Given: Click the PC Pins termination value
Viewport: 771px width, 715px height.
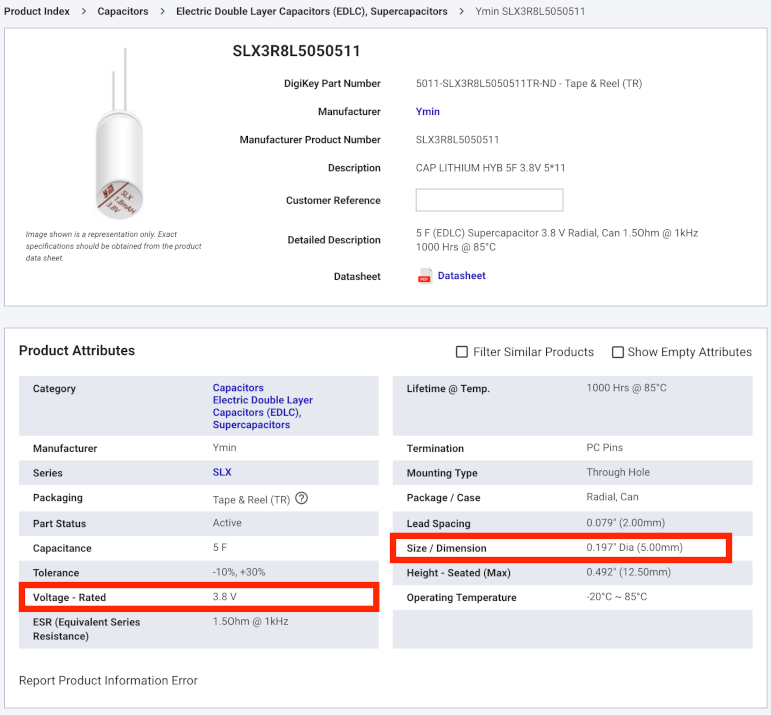Looking at the screenshot, I should pos(604,447).
